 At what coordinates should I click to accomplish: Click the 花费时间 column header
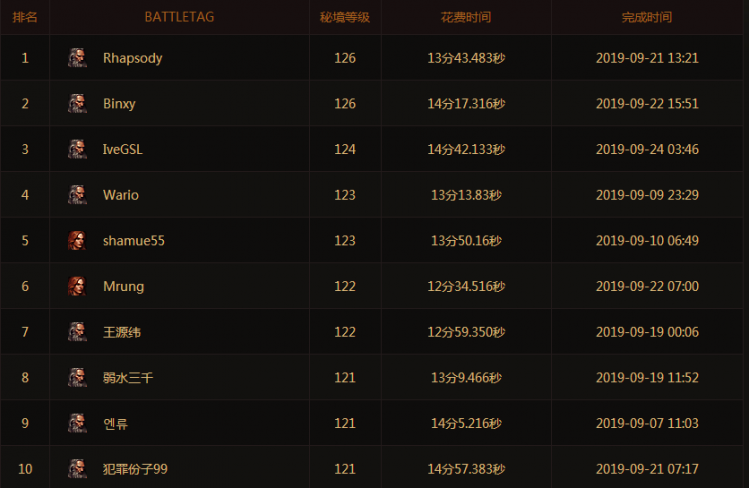466,17
